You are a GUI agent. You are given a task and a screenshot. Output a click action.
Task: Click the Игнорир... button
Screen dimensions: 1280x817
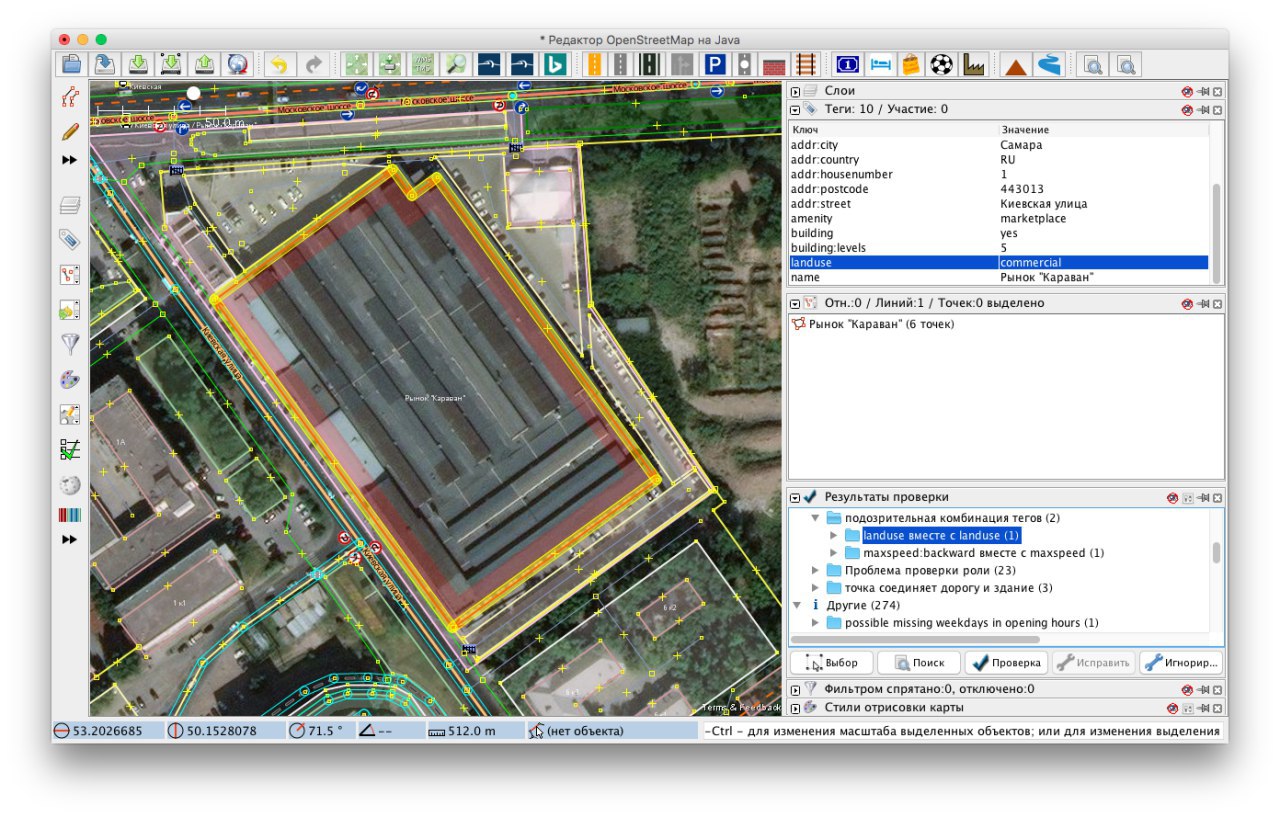pyautogui.click(x=1181, y=663)
